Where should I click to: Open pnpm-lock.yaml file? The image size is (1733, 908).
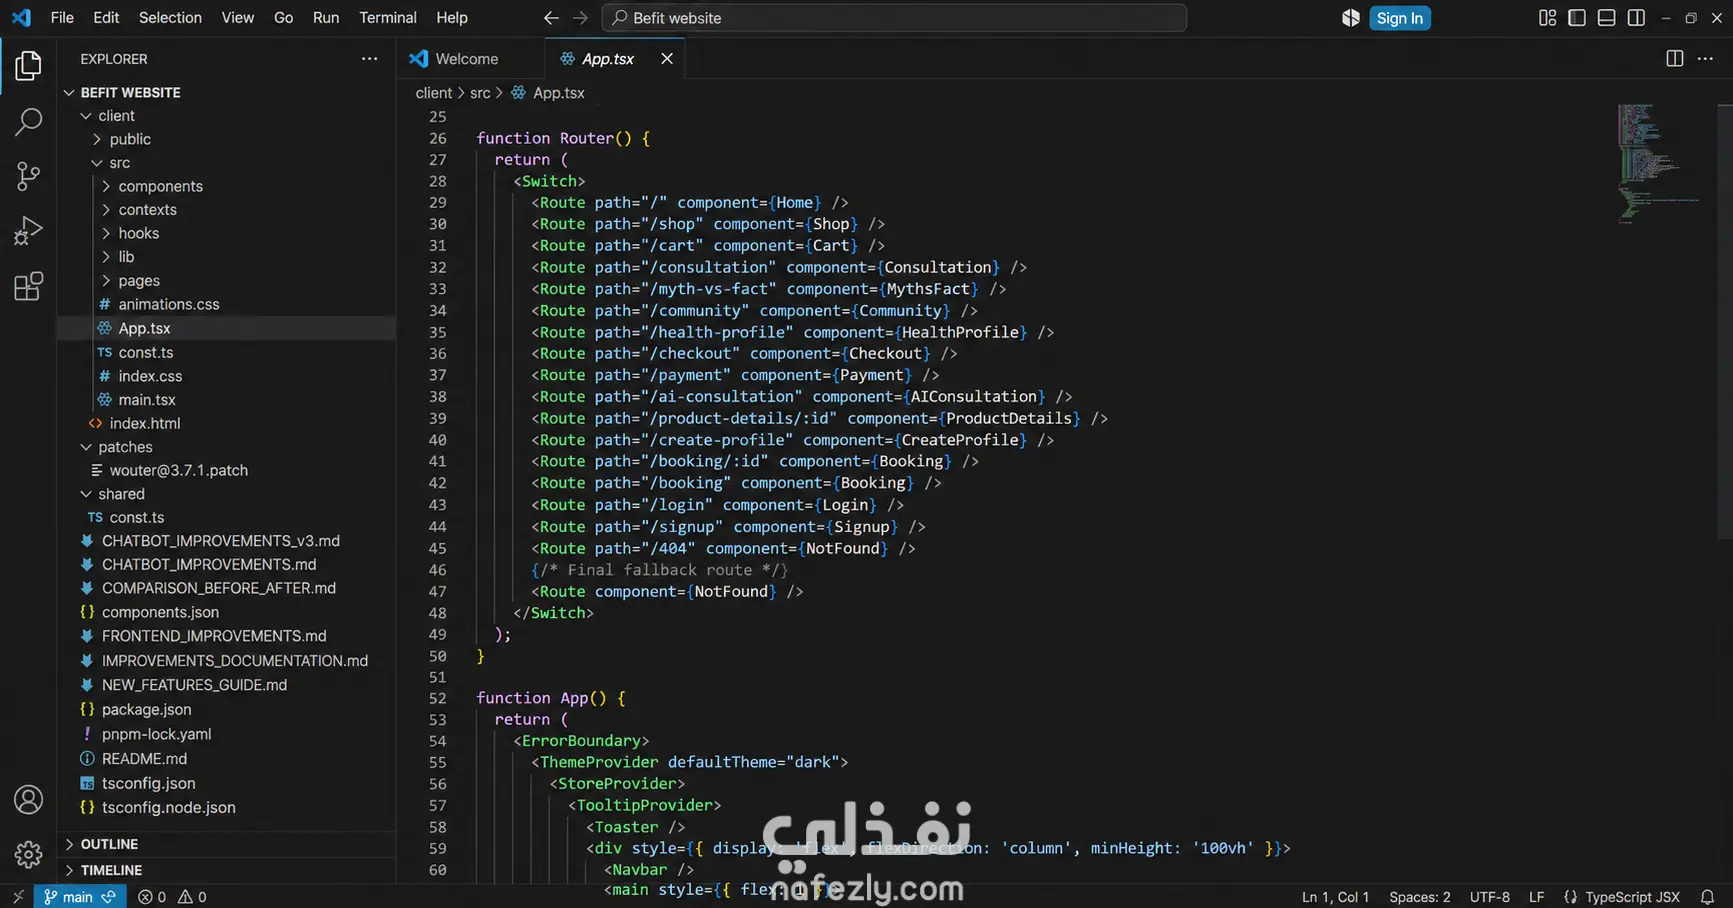(156, 734)
